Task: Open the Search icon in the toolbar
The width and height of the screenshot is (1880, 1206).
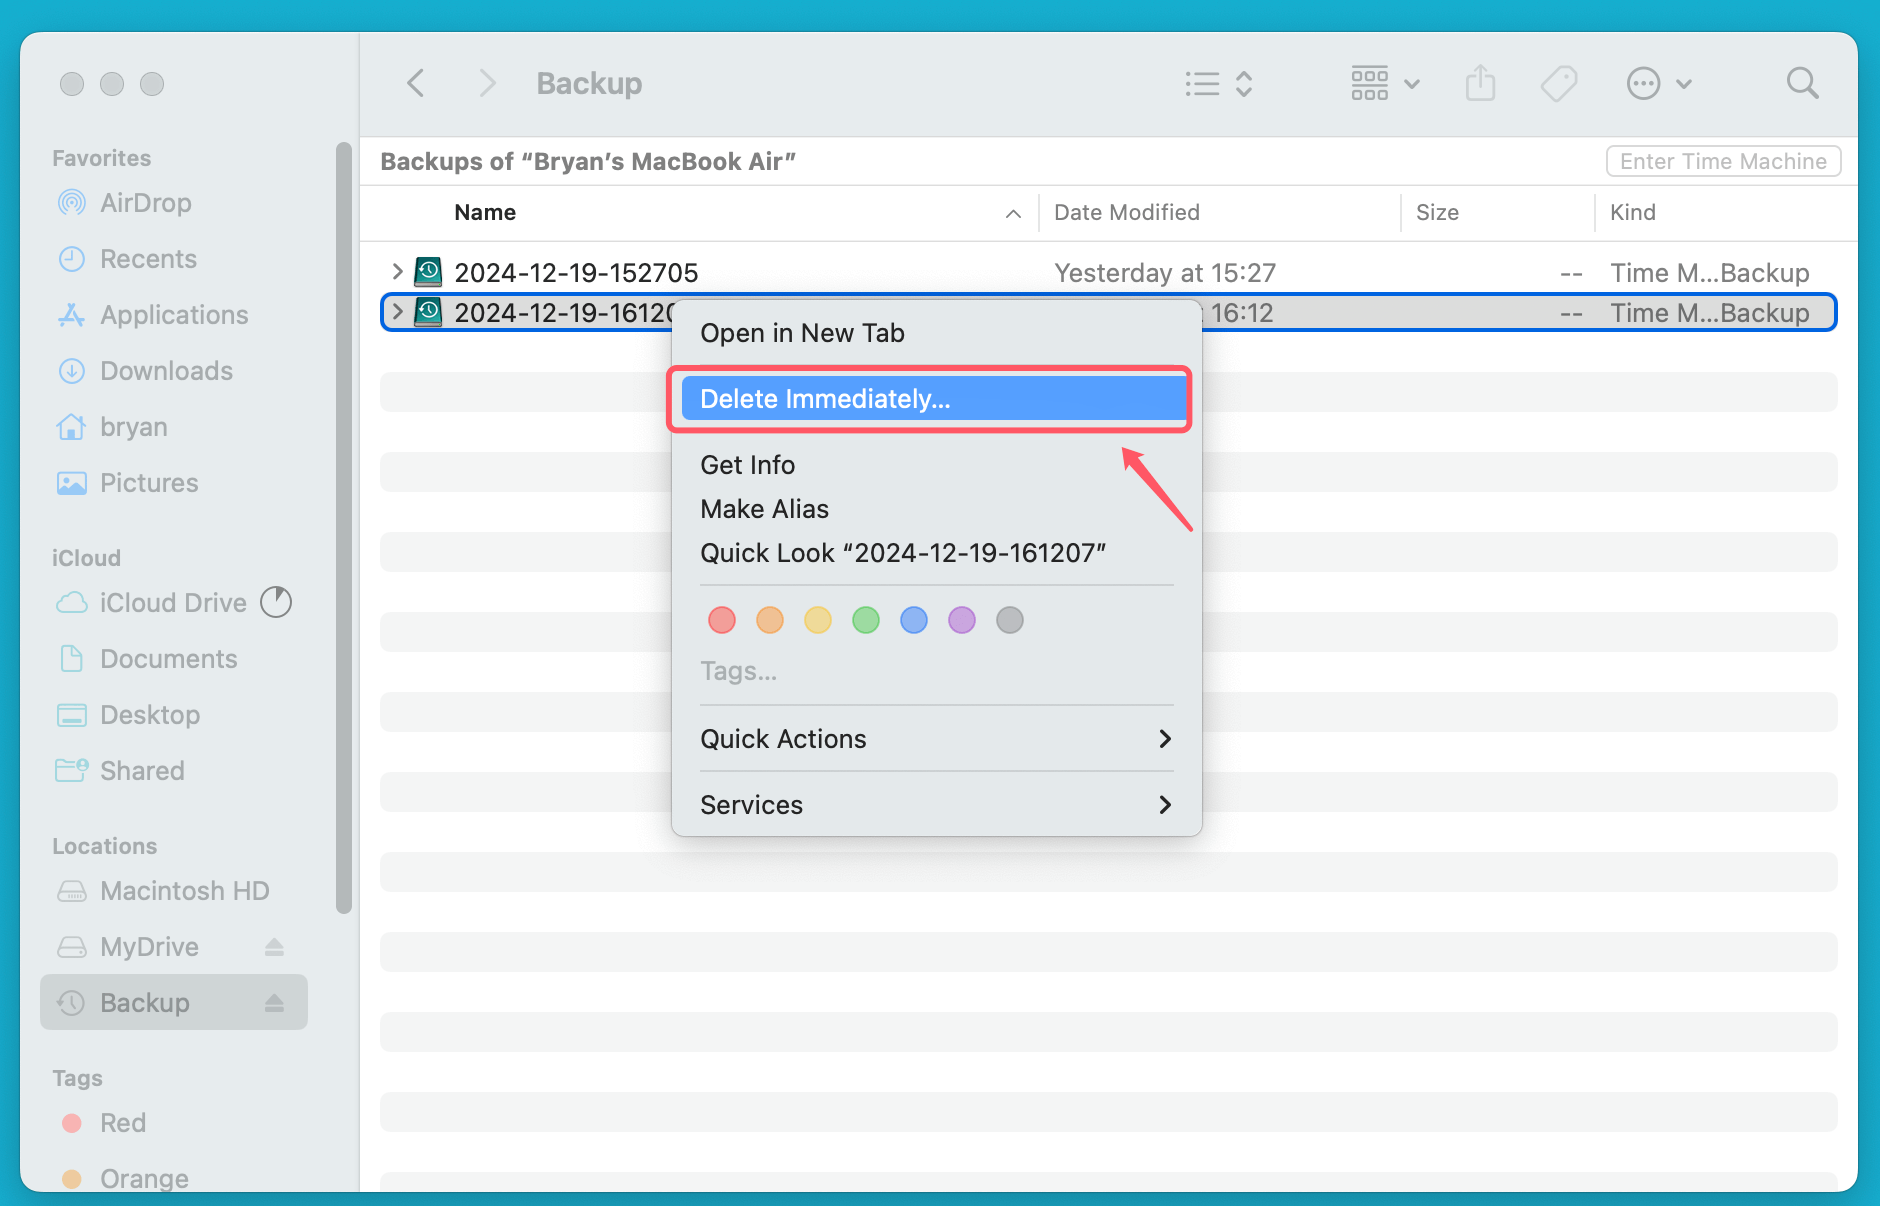Action: point(1802,83)
